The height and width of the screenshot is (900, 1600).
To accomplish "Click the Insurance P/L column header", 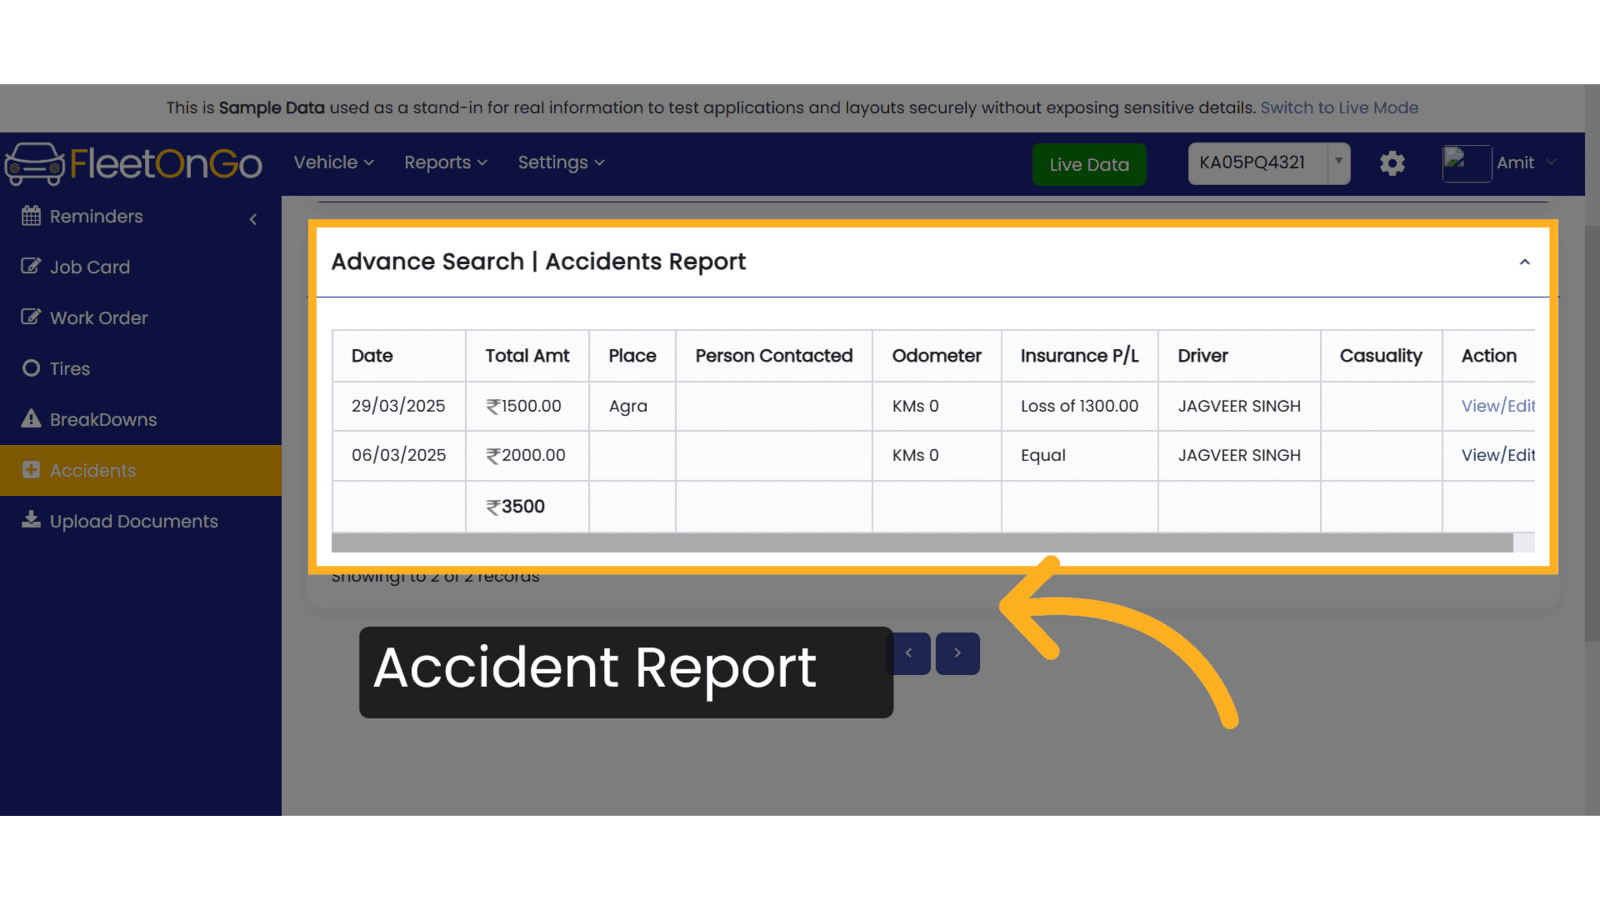I will (x=1079, y=356).
